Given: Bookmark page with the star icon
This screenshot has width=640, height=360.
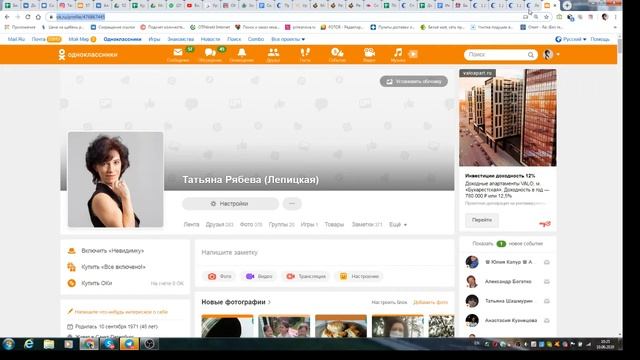Looking at the screenshot, I should click(x=546, y=17).
